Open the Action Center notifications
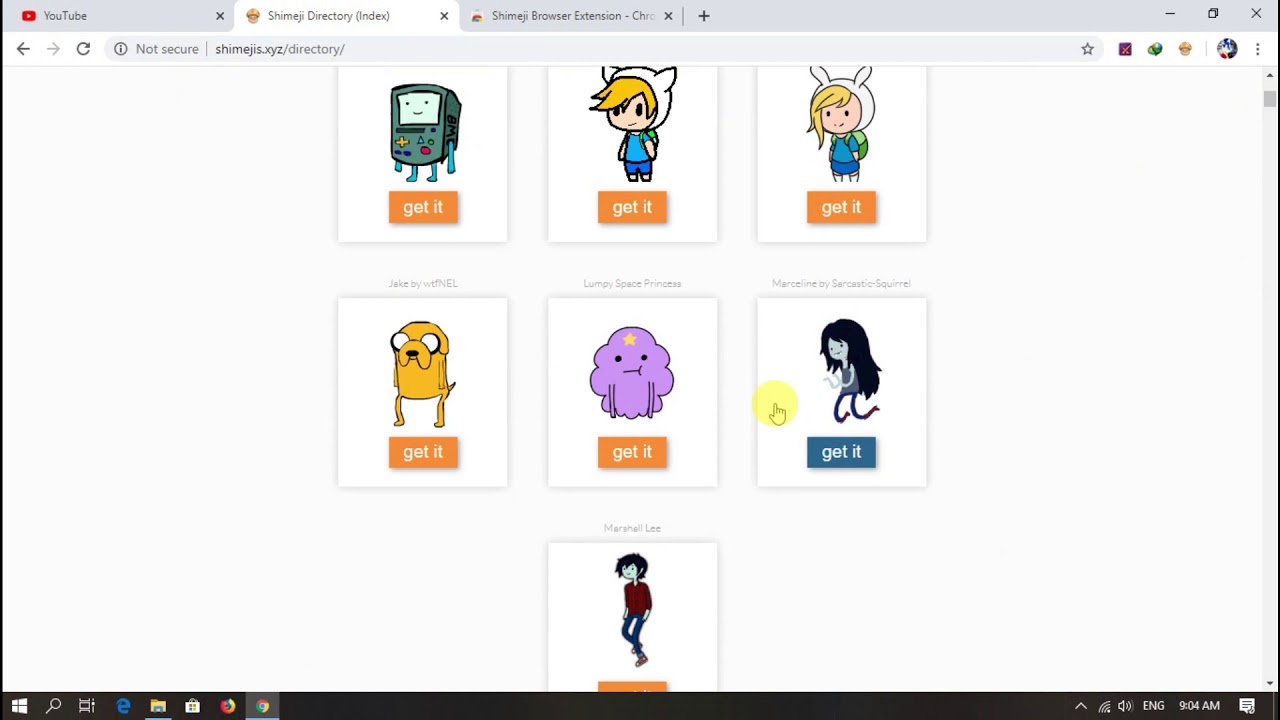The height and width of the screenshot is (720, 1280). tap(1247, 706)
